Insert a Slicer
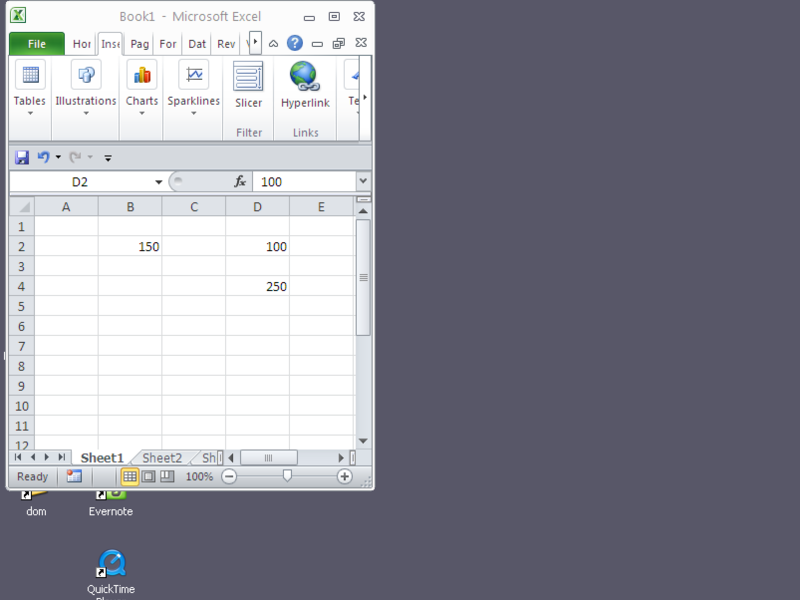The image size is (800, 600). [248, 85]
